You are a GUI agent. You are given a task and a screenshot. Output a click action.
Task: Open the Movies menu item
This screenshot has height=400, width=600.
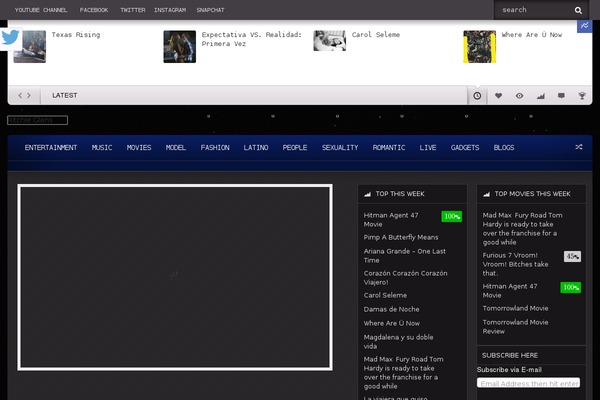tap(139, 148)
